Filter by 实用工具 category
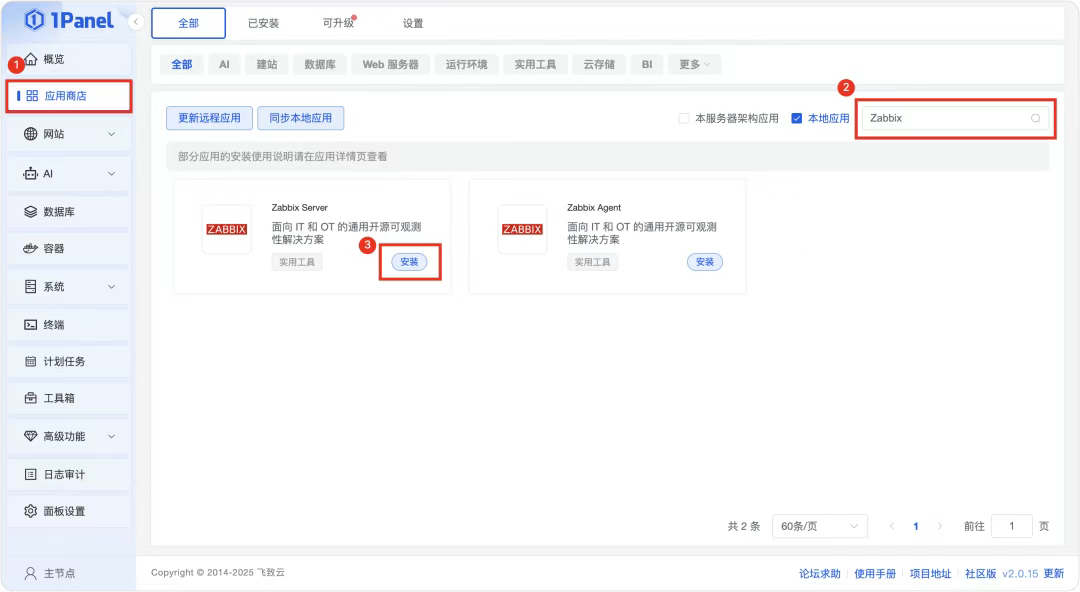The width and height of the screenshot is (1080, 592). (535, 64)
